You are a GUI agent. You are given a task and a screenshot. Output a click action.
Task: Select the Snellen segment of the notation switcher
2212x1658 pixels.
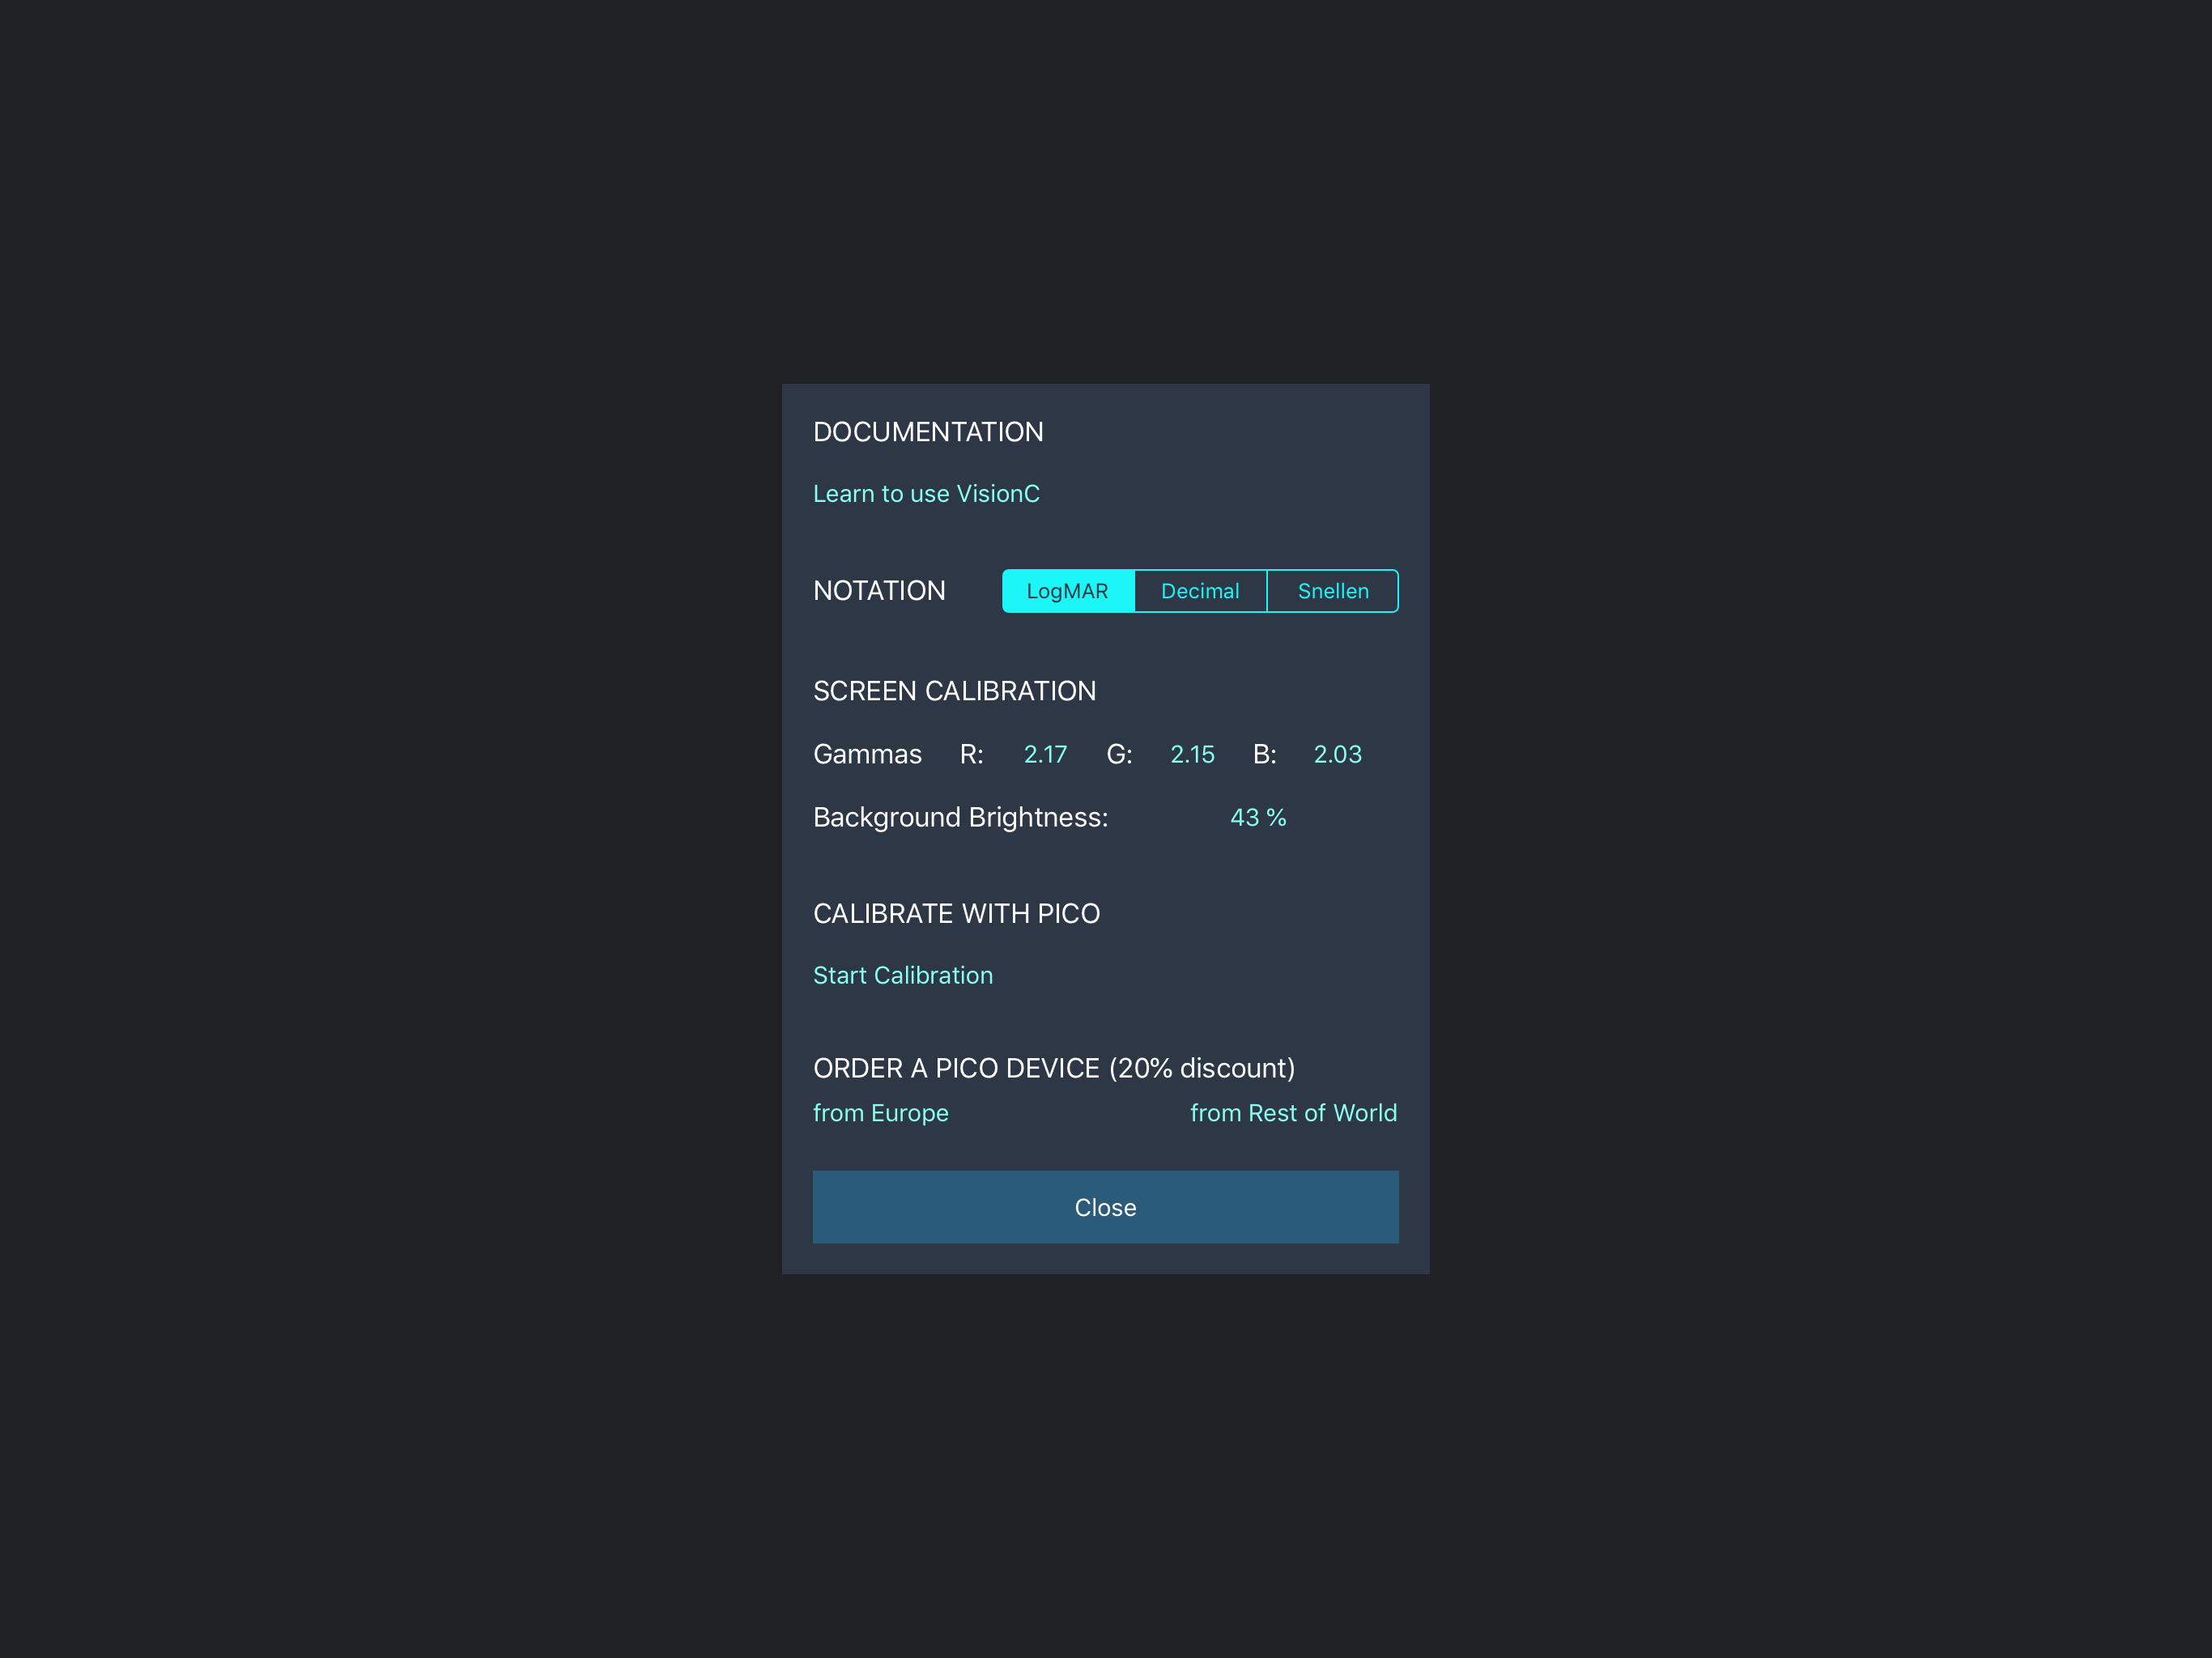pos(1332,590)
